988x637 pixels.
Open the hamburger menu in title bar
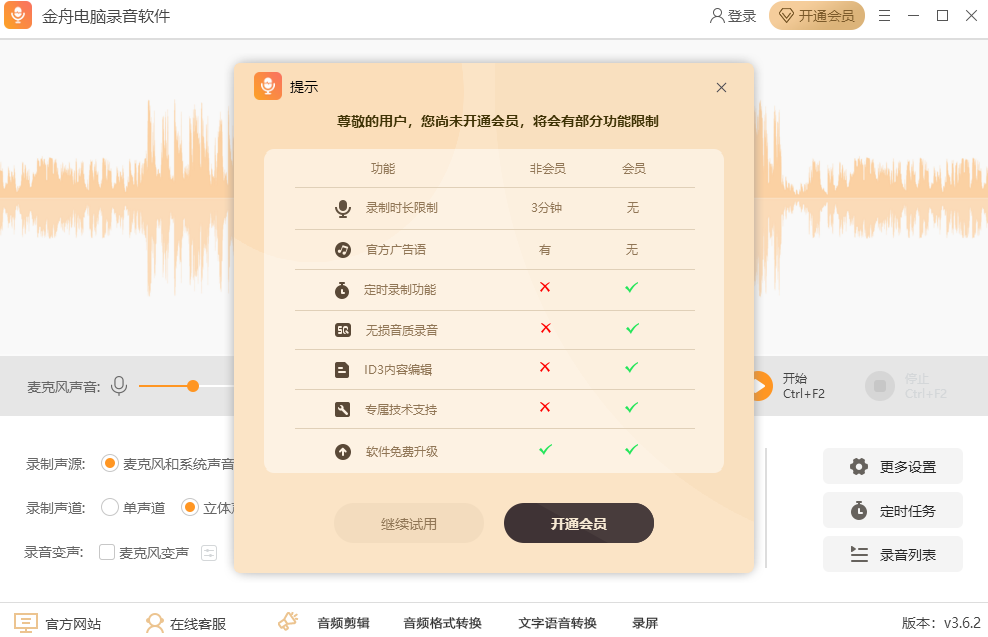coord(884,16)
